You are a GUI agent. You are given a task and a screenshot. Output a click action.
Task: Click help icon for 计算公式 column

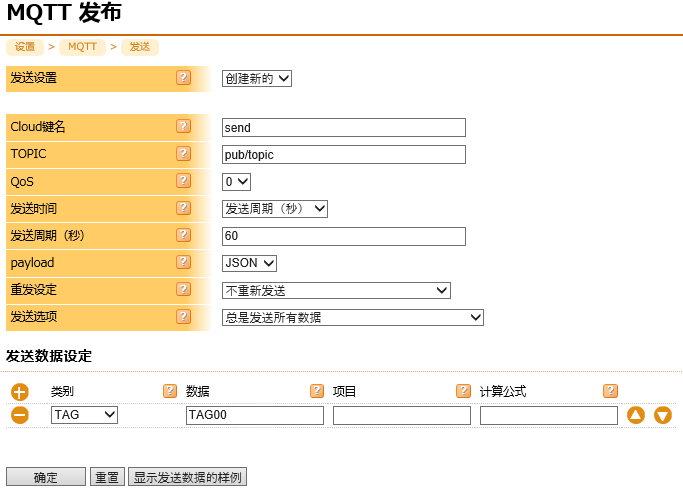[610, 391]
